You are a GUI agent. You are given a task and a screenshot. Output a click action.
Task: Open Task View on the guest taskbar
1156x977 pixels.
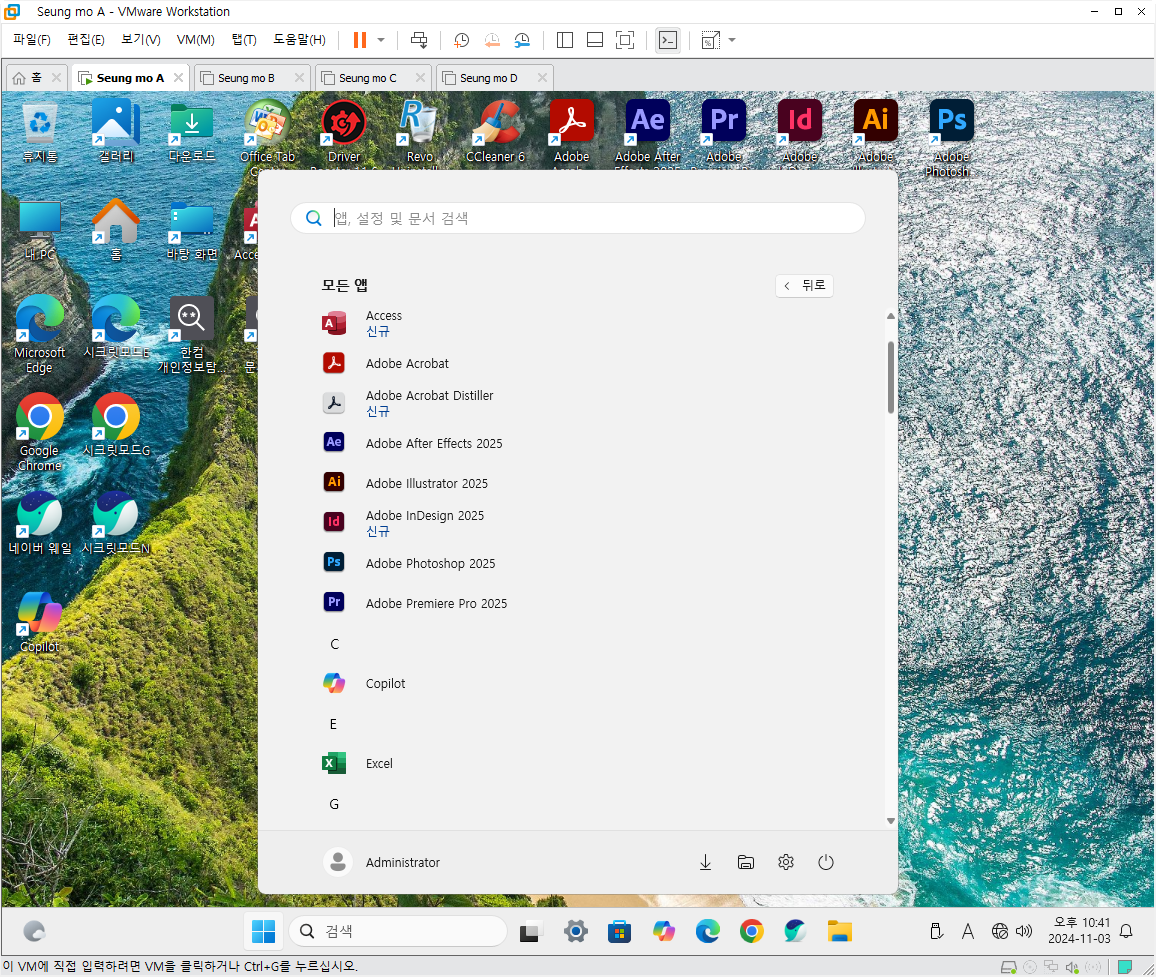point(531,931)
